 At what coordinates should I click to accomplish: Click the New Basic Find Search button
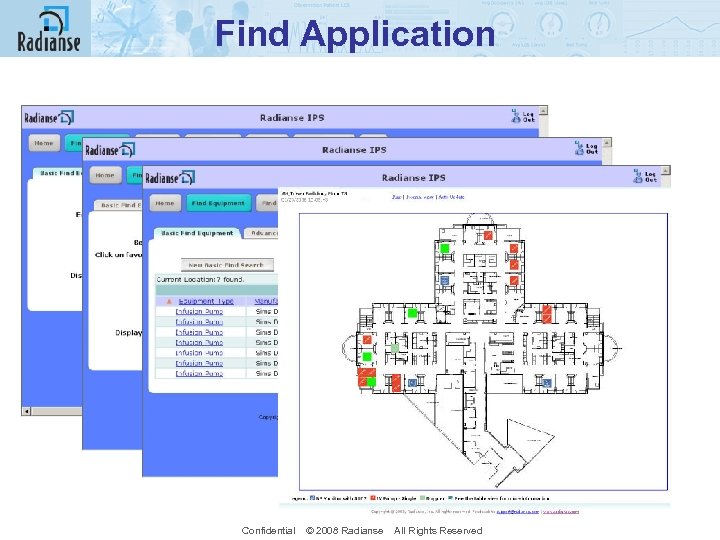pyautogui.click(x=227, y=265)
